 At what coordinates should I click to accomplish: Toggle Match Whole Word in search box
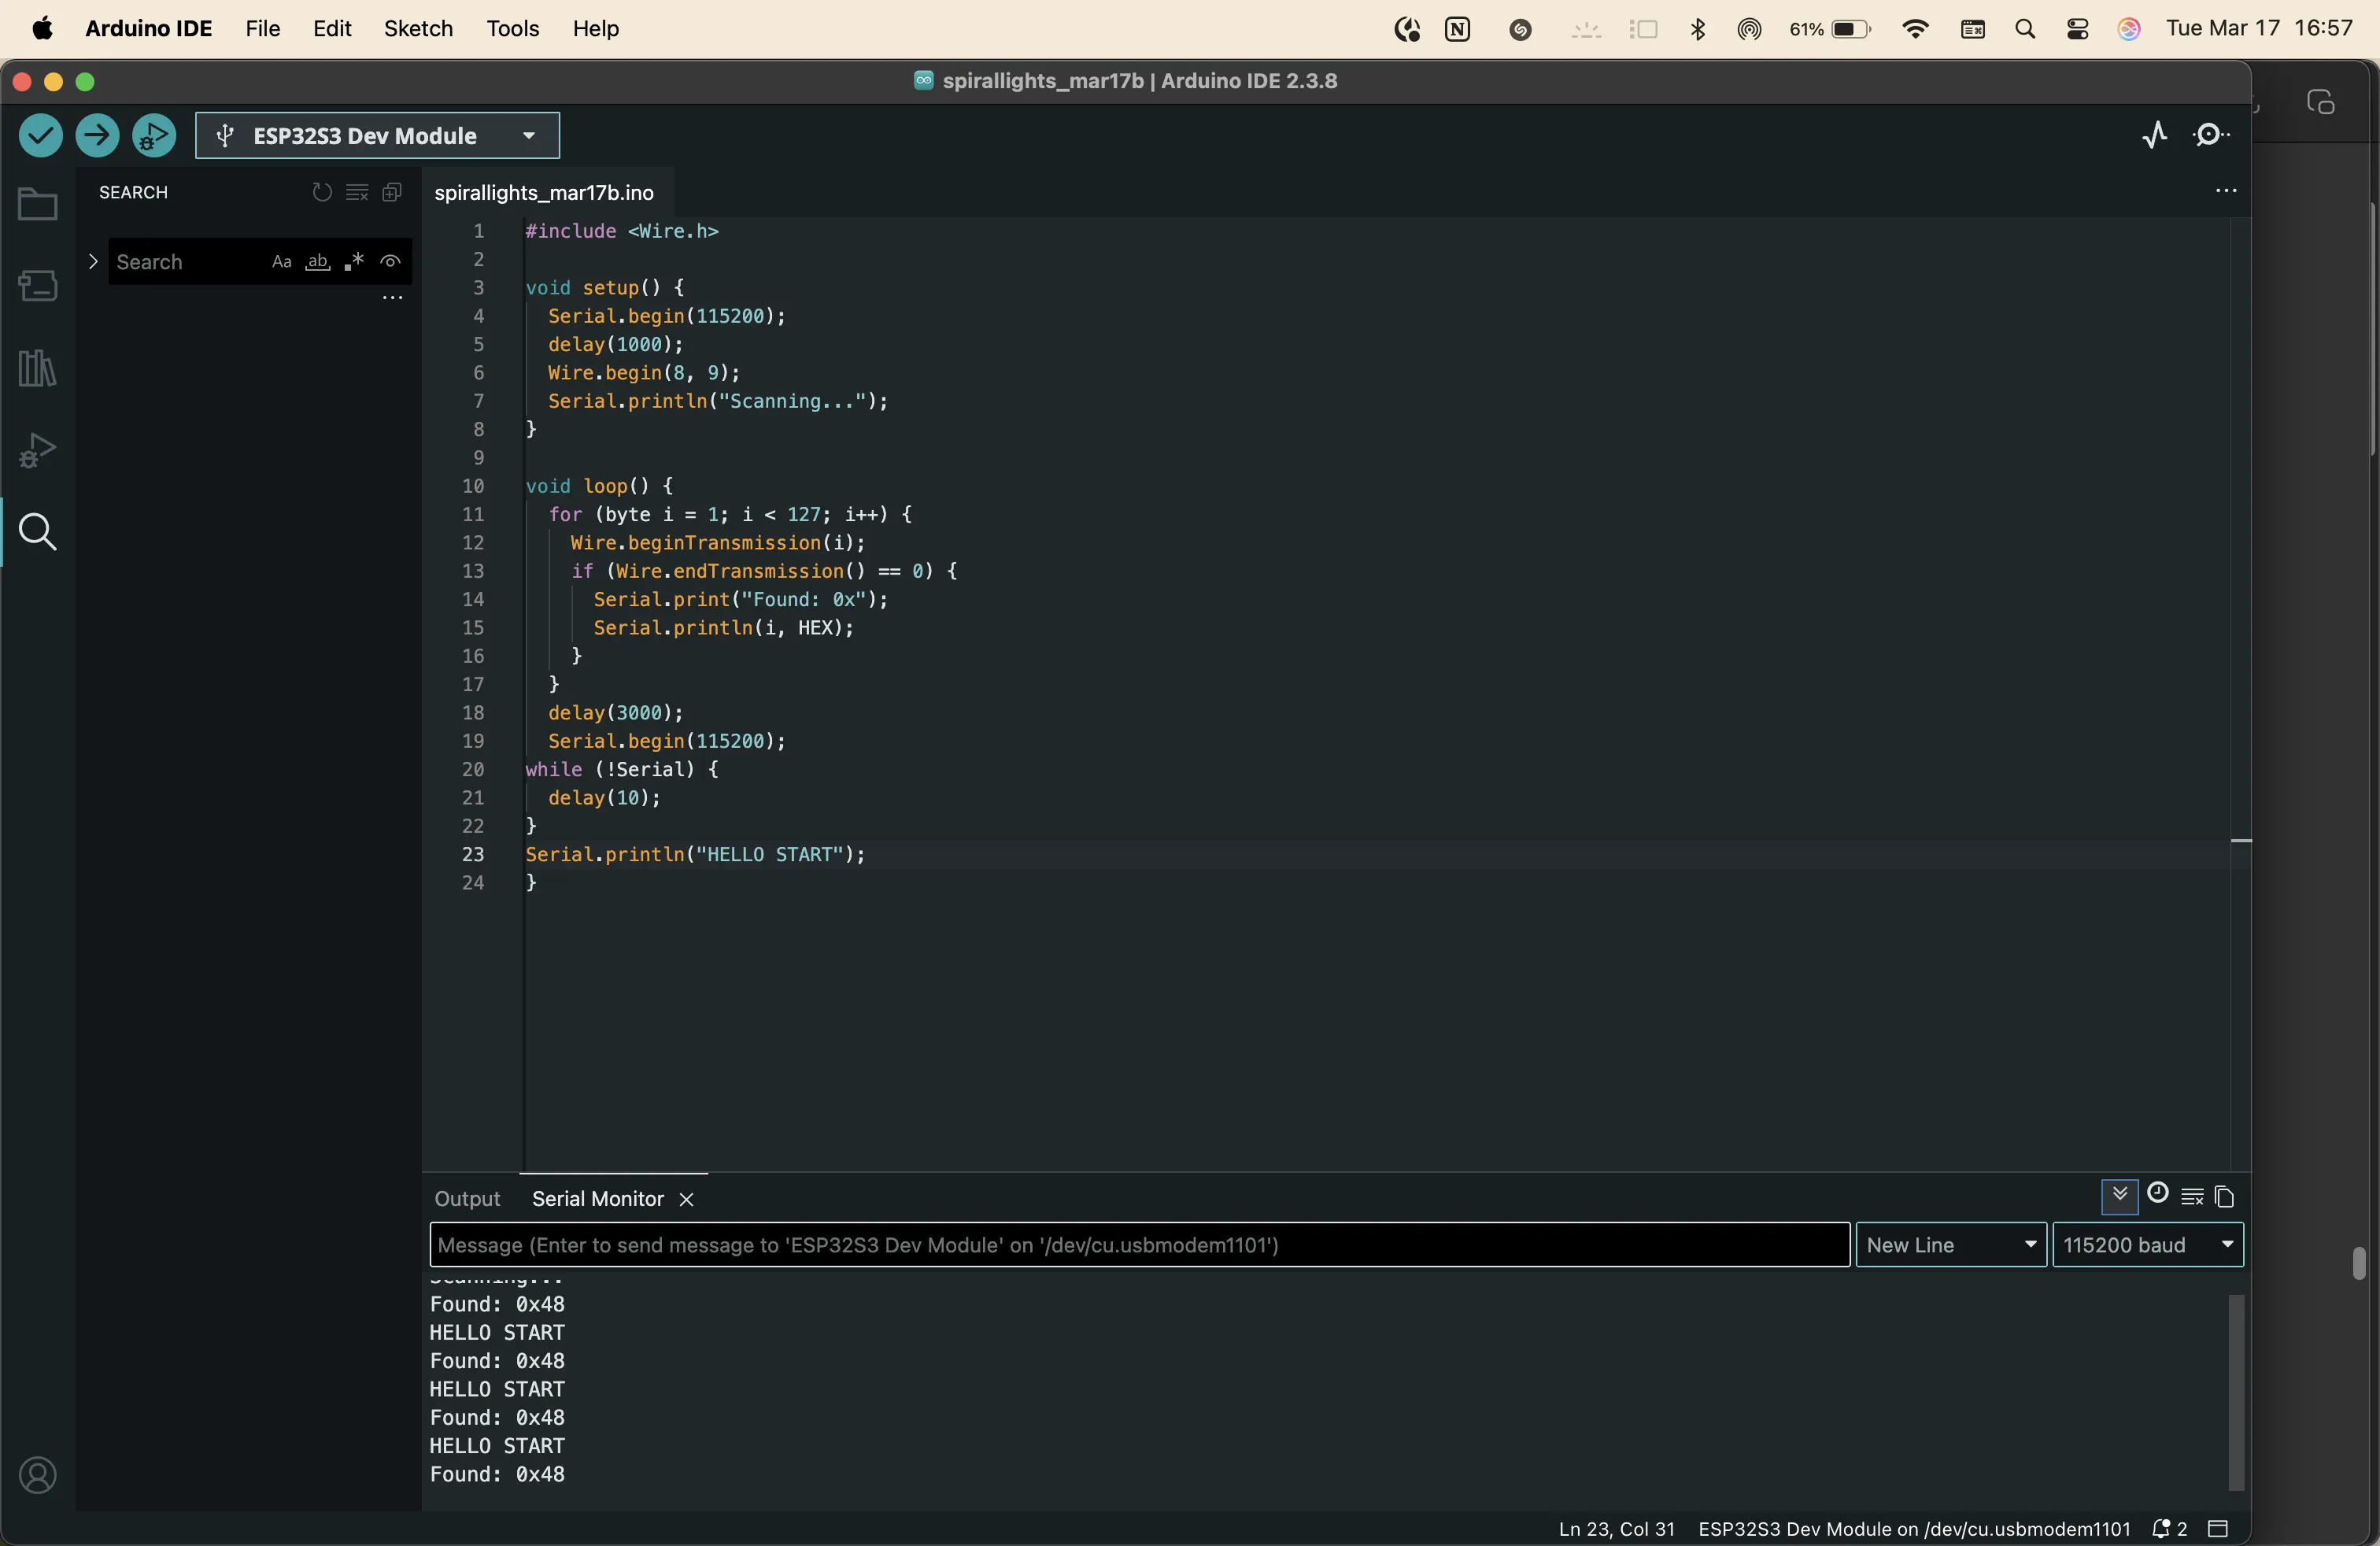point(318,262)
